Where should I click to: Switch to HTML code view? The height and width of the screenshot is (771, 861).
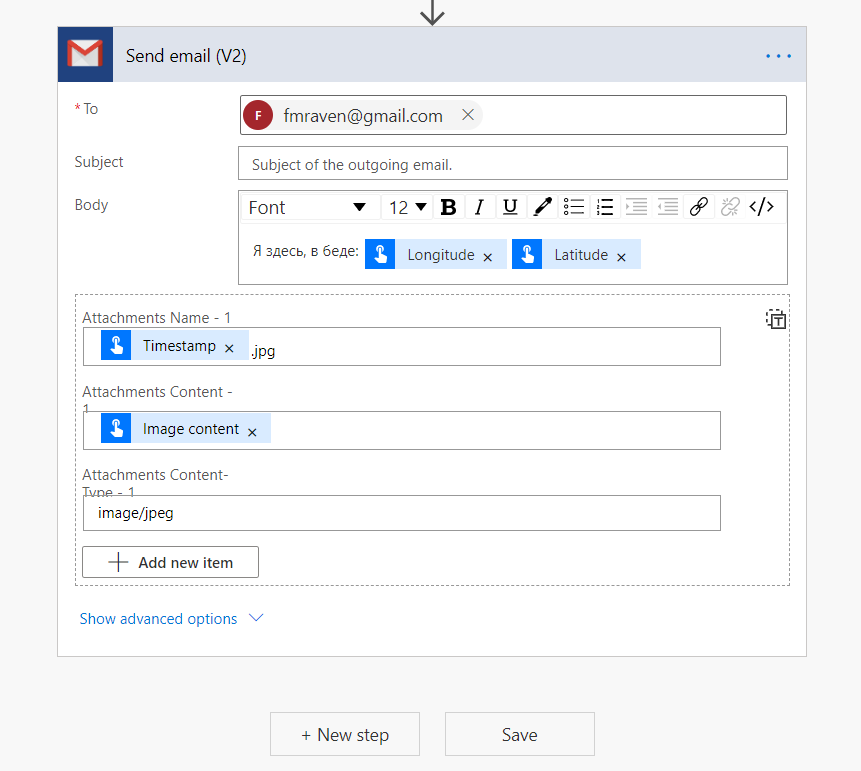tap(762, 207)
